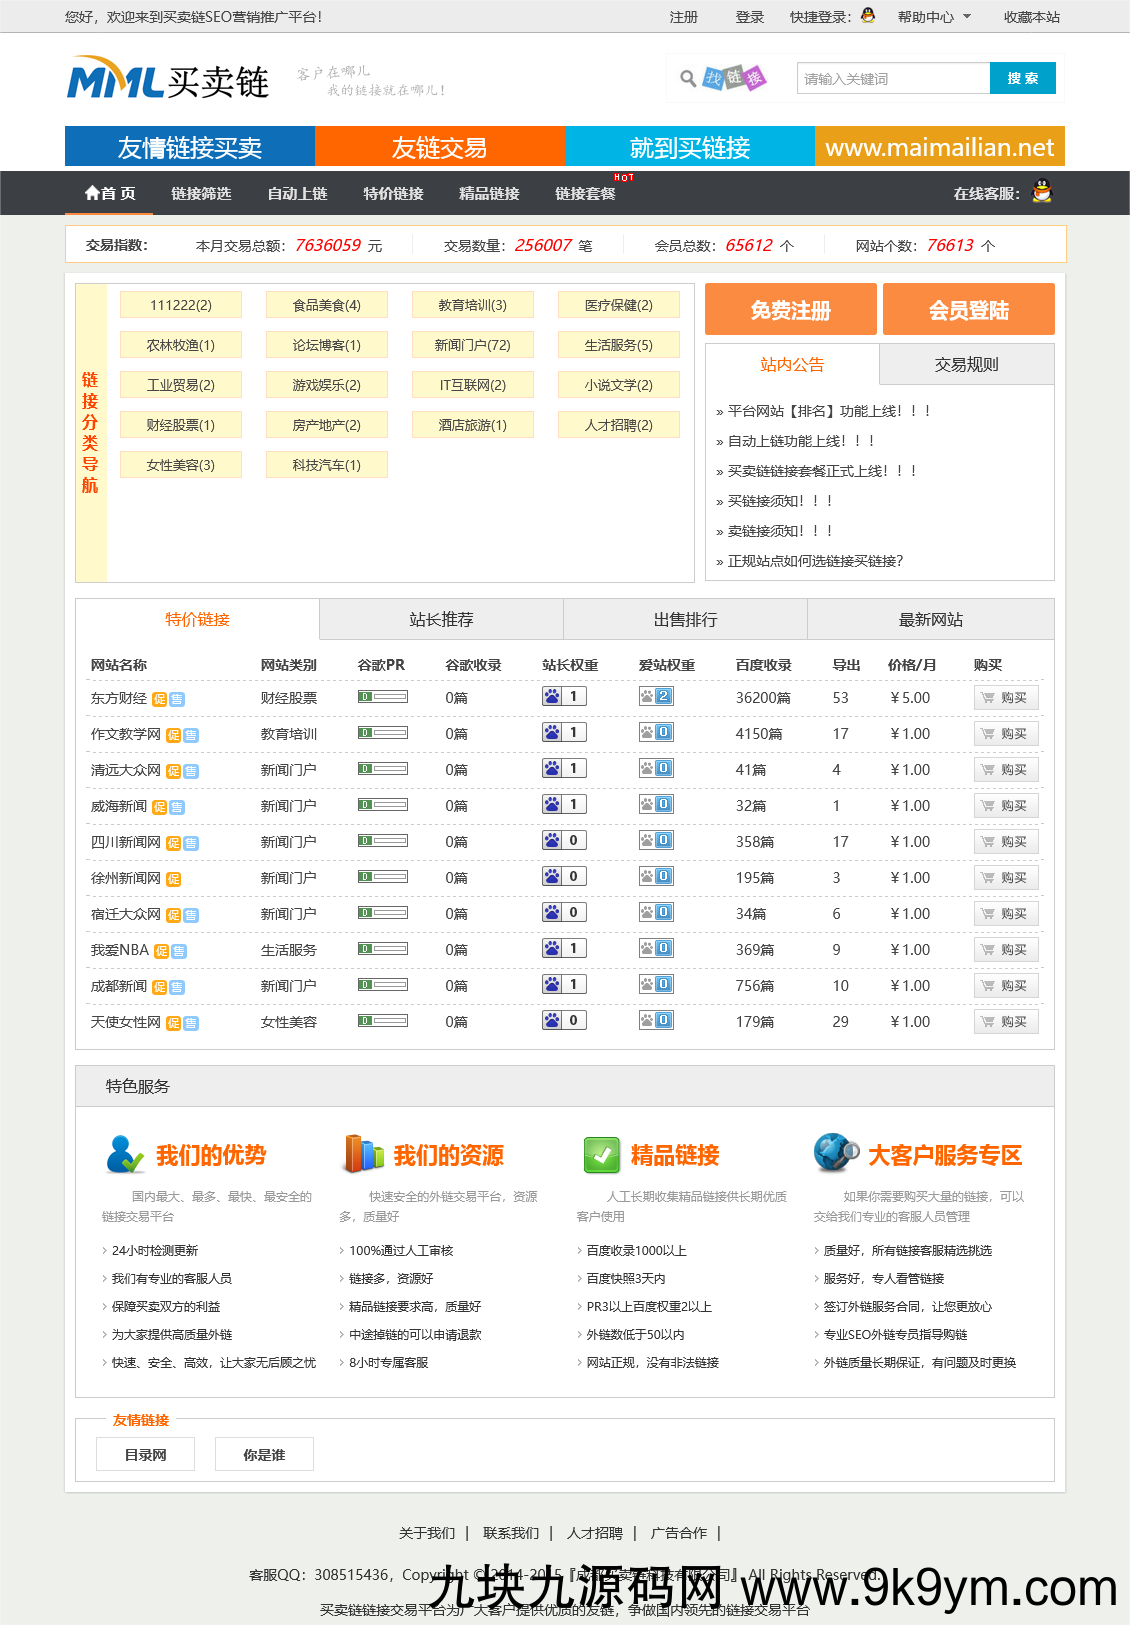
Task: Click 广告合作 footer link
Action: 679,1533
